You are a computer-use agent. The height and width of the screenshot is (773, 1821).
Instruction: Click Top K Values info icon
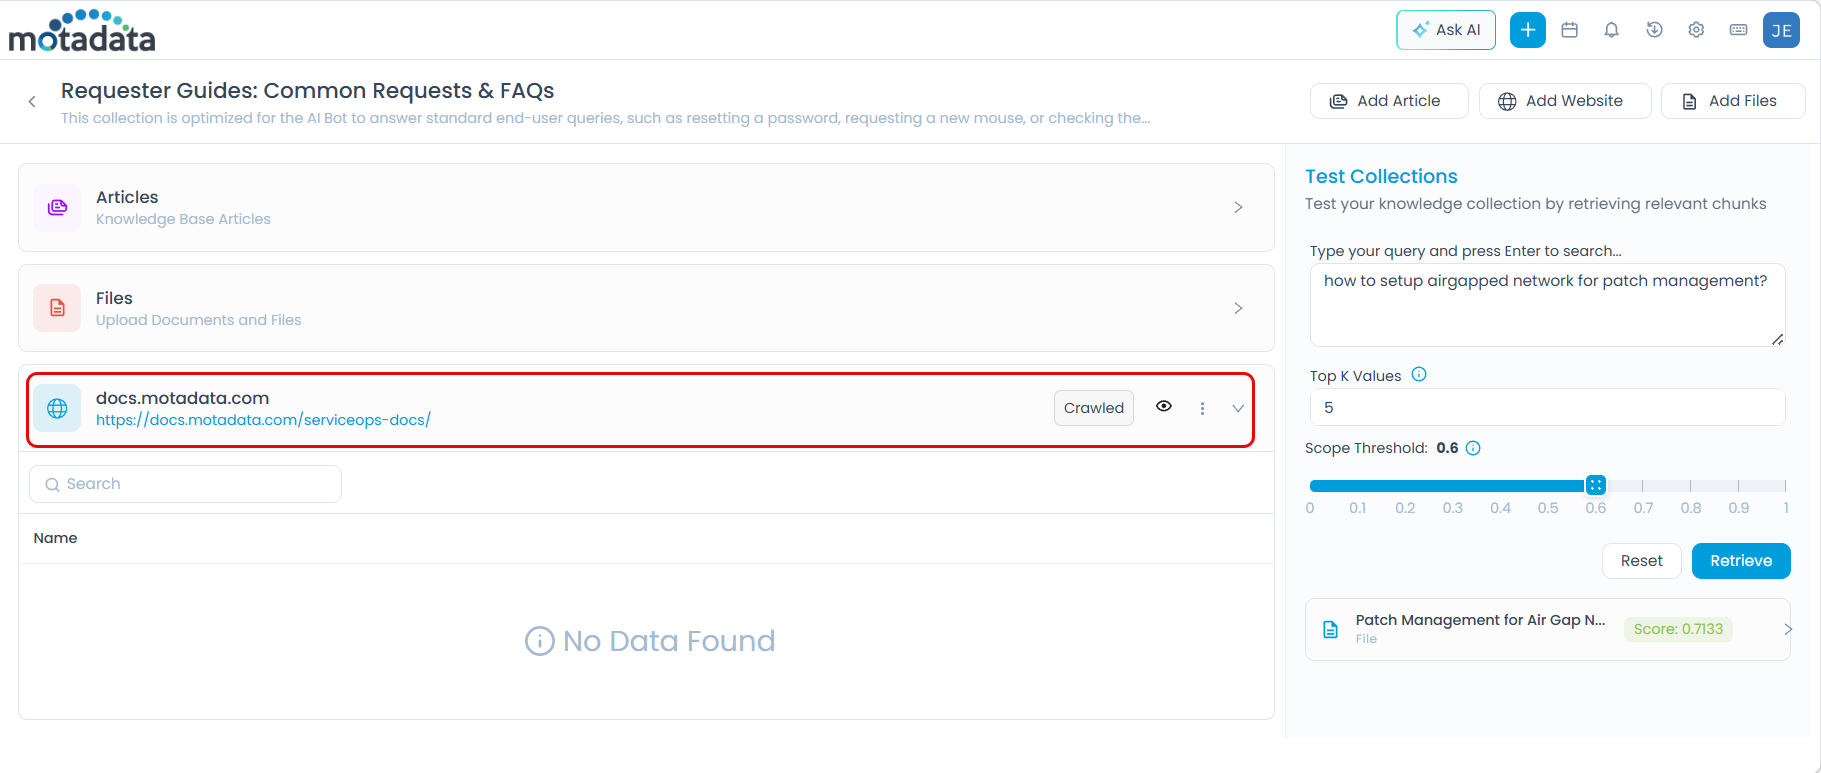(1419, 375)
